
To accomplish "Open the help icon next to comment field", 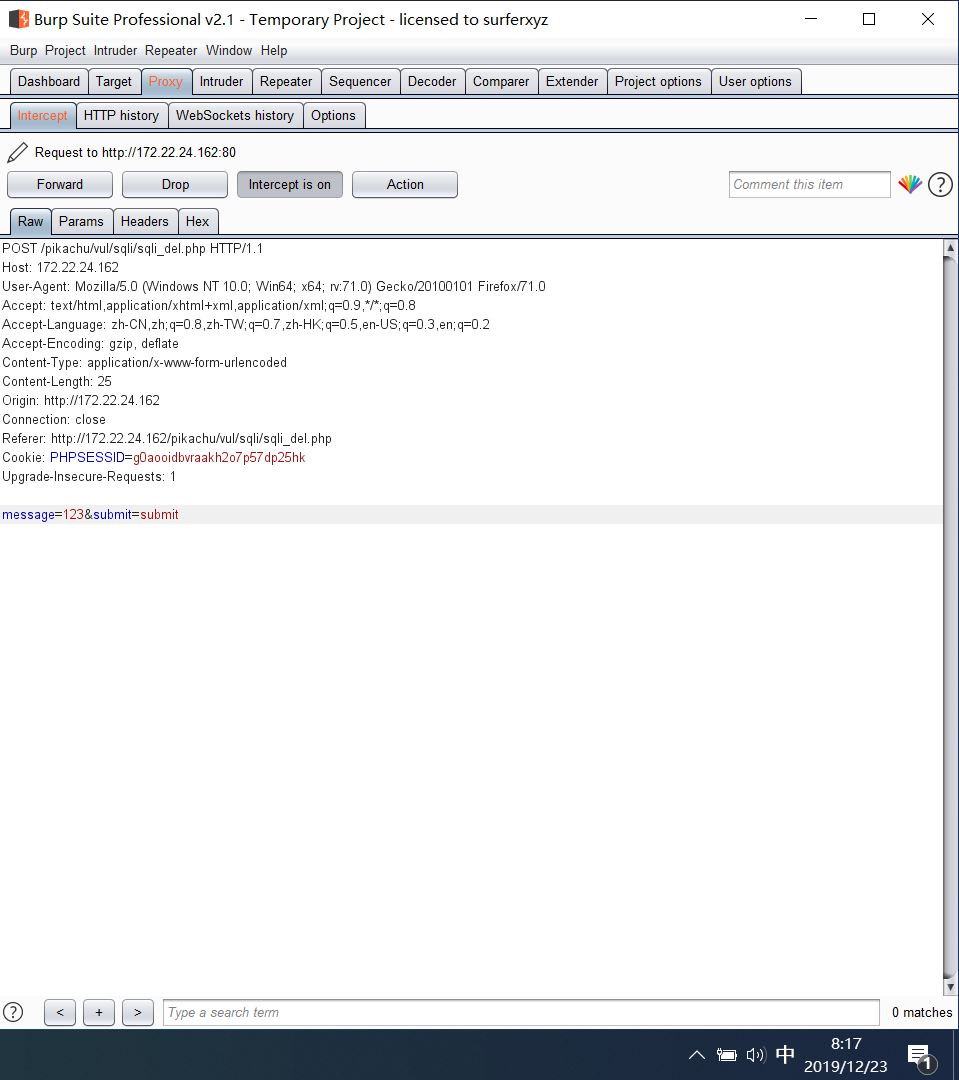I will point(940,185).
